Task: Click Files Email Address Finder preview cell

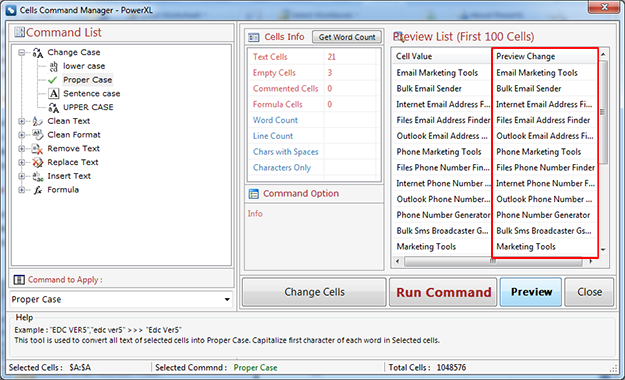Action: tap(543, 120)
